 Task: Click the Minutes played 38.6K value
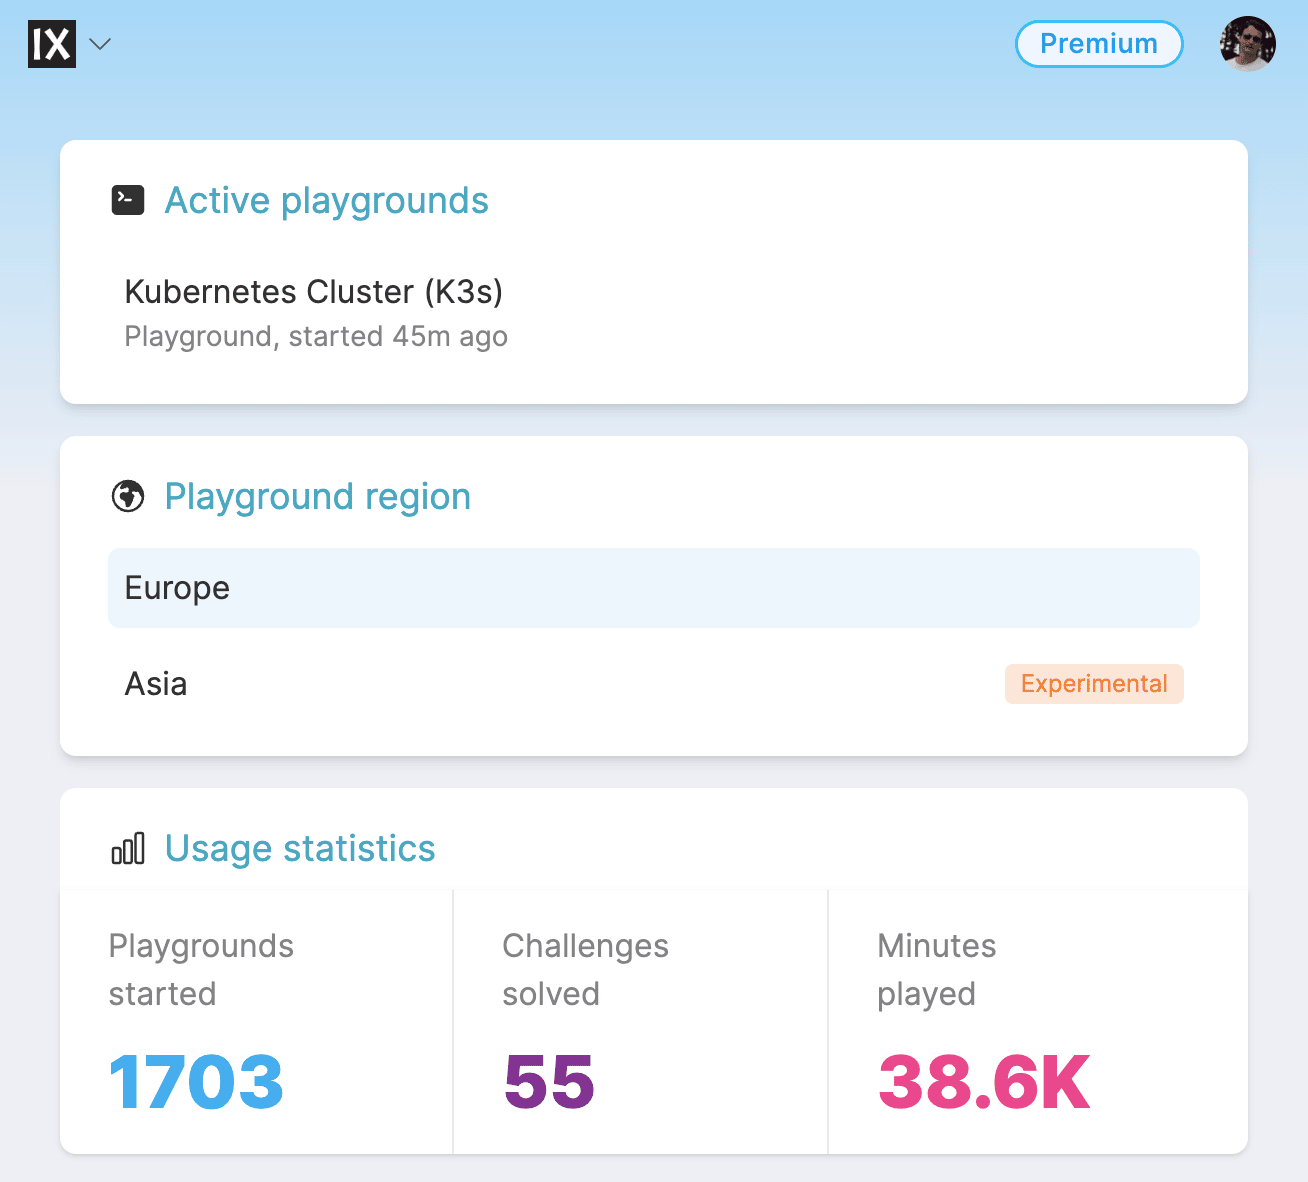[984, 1082]
